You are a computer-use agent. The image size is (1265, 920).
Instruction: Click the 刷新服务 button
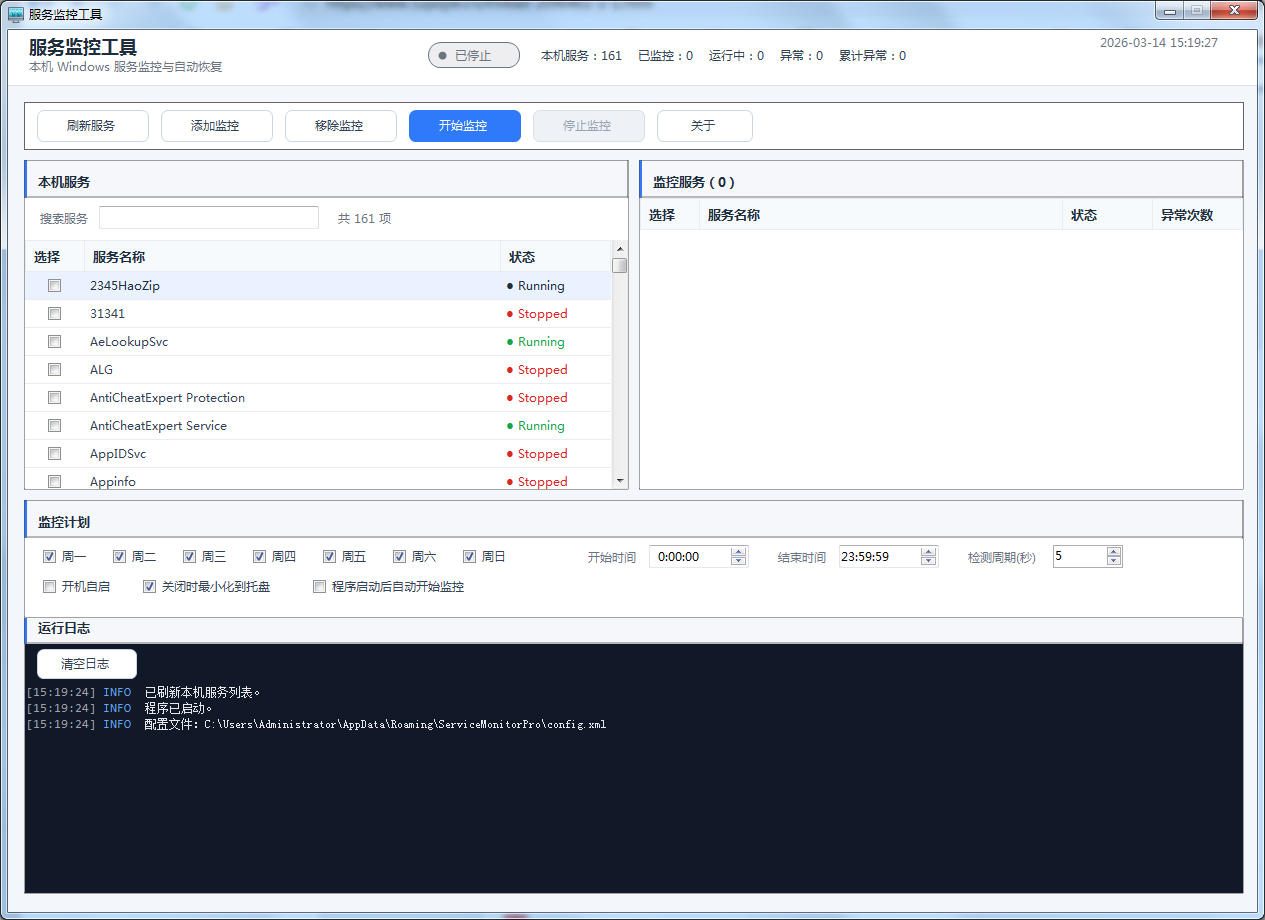92,126
